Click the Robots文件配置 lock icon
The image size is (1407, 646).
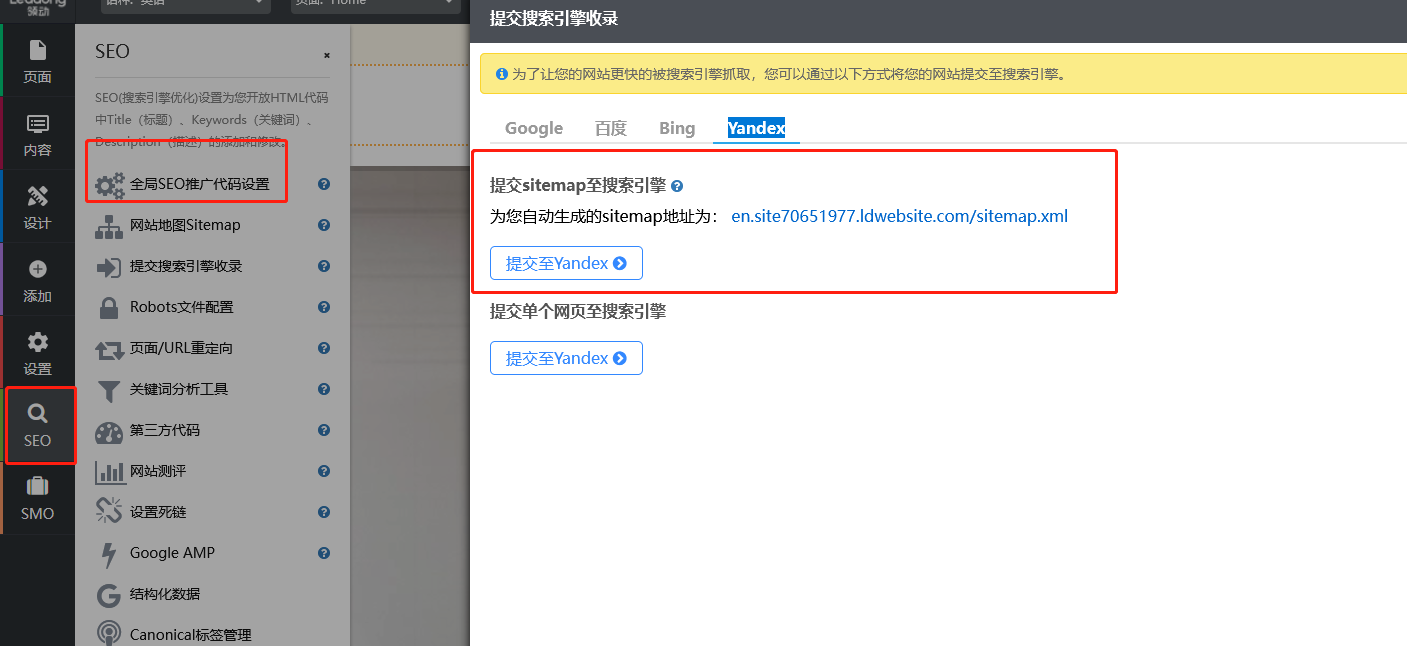click(108, 307)
